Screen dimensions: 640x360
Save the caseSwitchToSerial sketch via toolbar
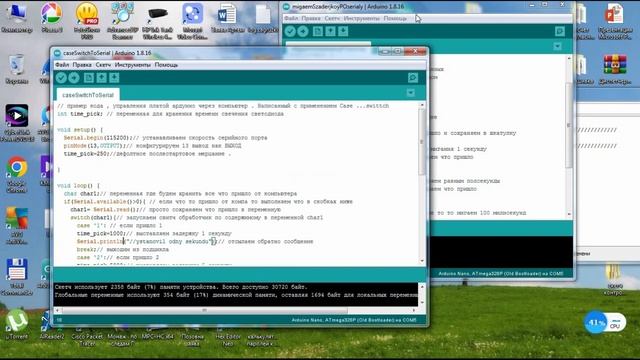coord(114,78)
